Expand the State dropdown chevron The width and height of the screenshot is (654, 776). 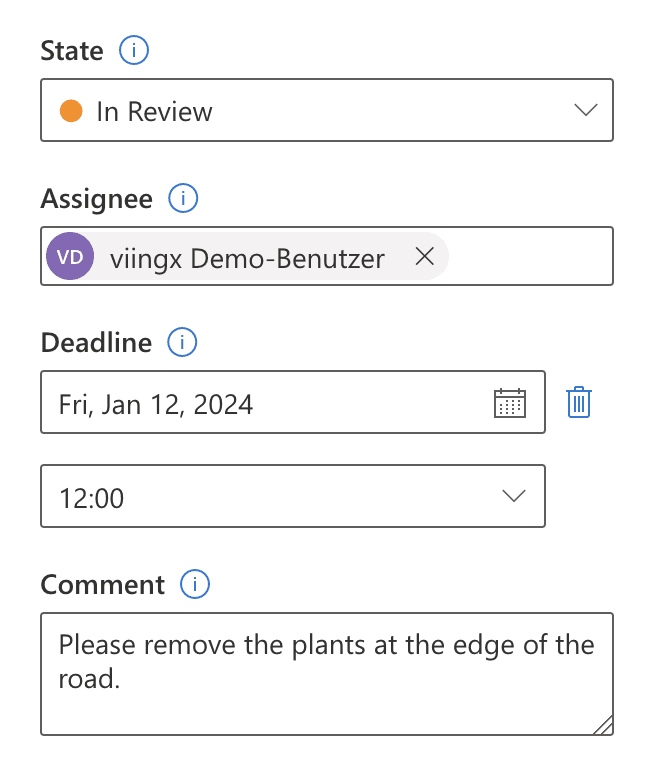(586, 110)
